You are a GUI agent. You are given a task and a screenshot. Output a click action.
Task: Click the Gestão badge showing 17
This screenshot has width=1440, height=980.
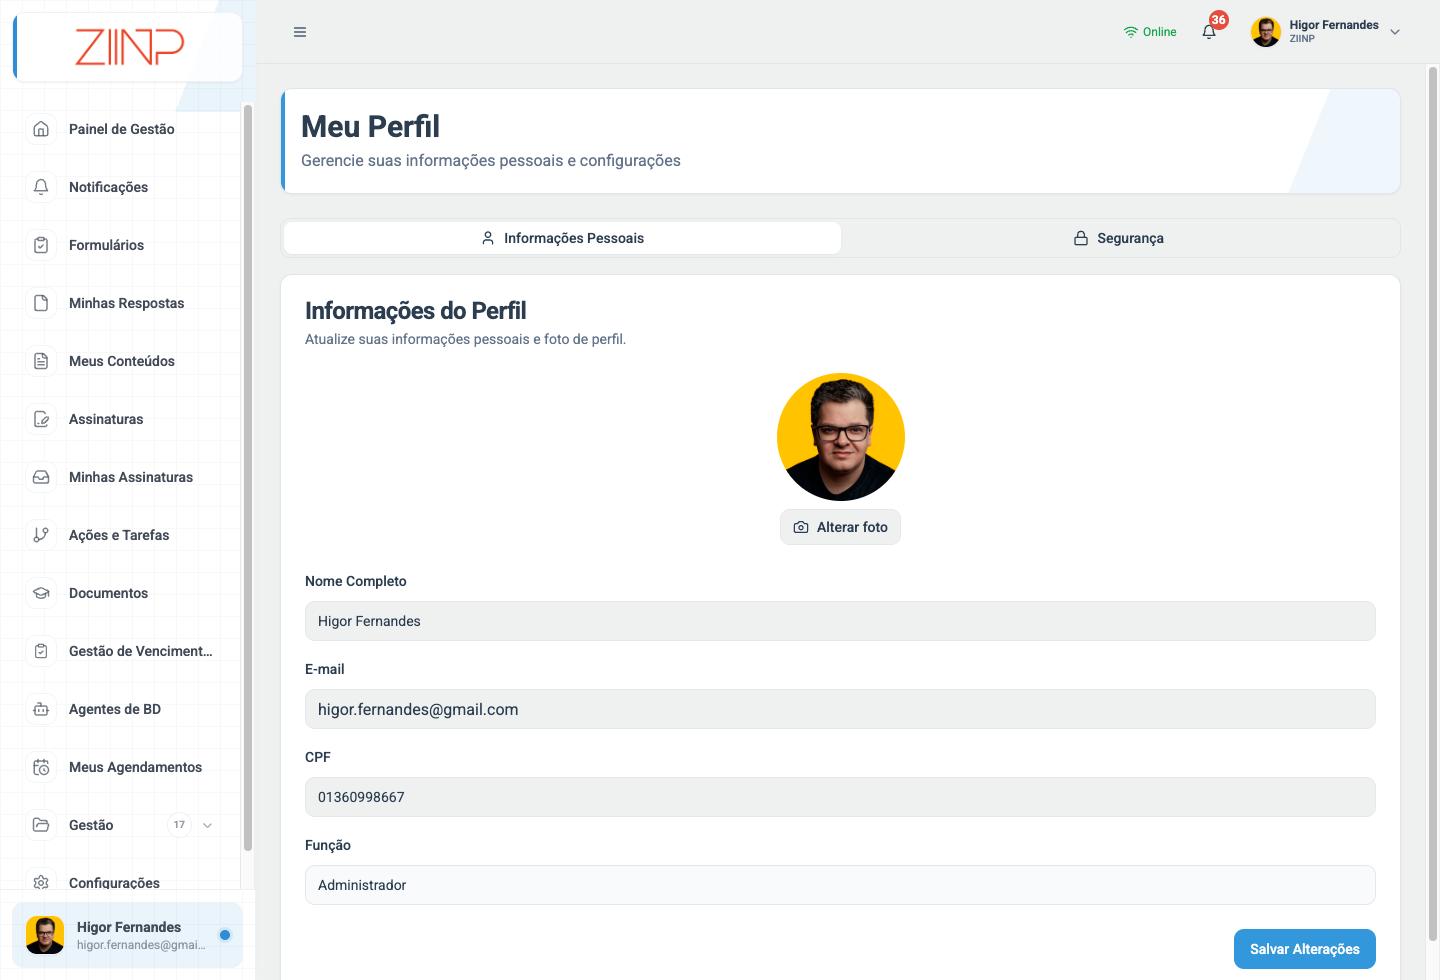(x=179, y=825)
